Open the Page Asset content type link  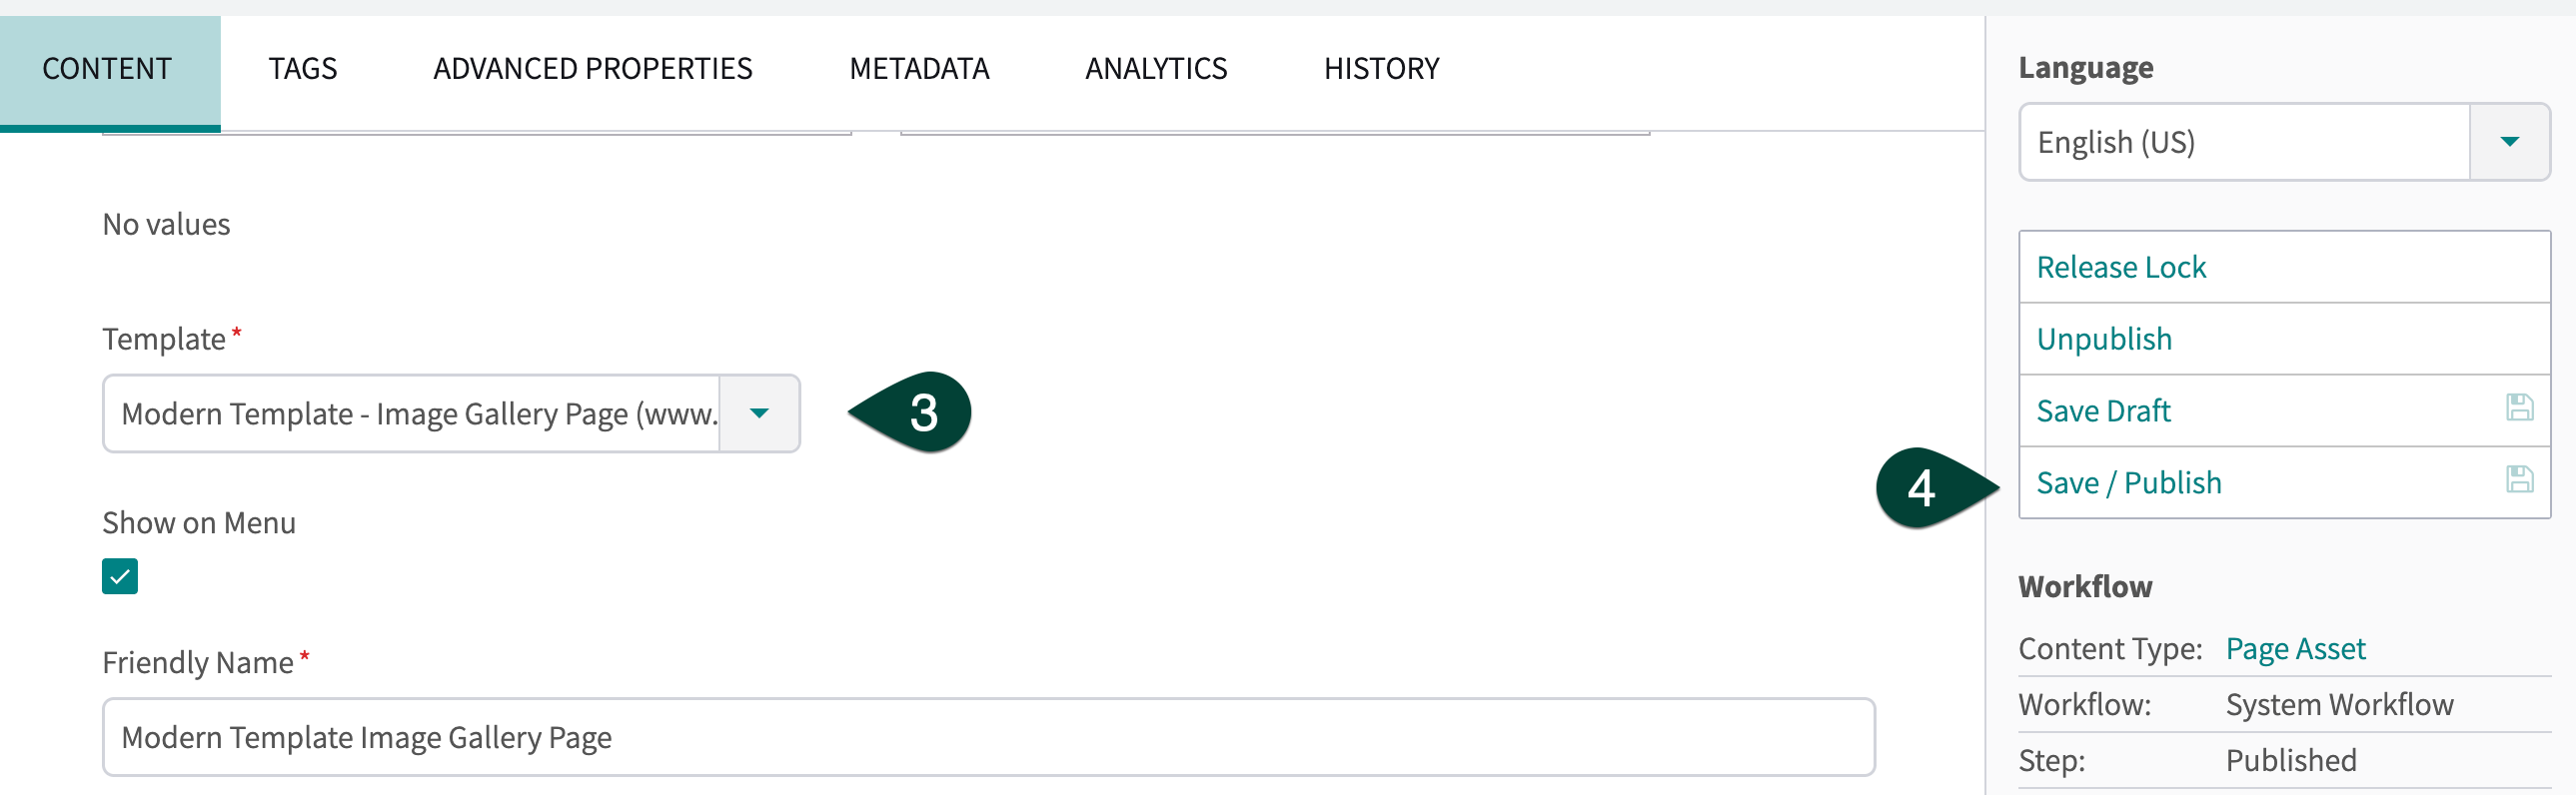pos(2295,649)
